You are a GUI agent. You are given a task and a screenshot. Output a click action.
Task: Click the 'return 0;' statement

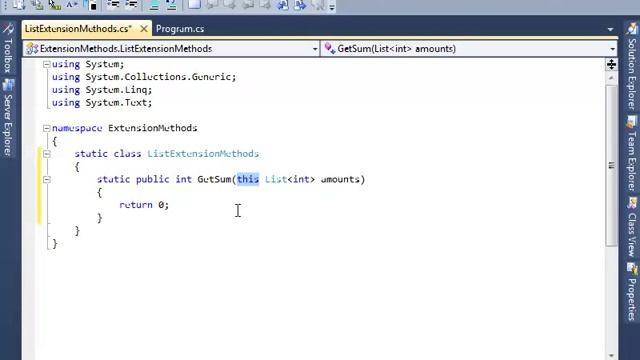[x=144, y=205]
